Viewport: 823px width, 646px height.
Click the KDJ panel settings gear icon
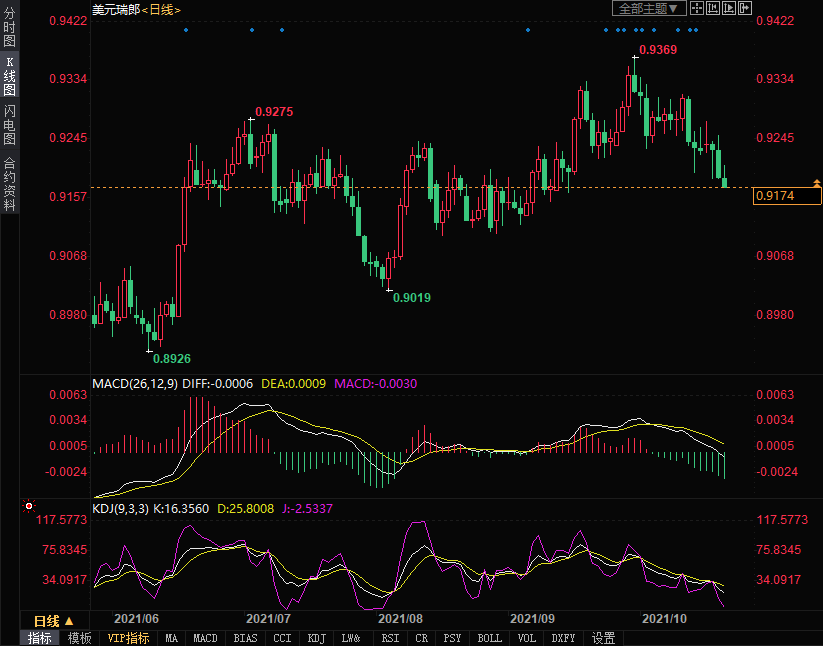click(x=28, y=509)
